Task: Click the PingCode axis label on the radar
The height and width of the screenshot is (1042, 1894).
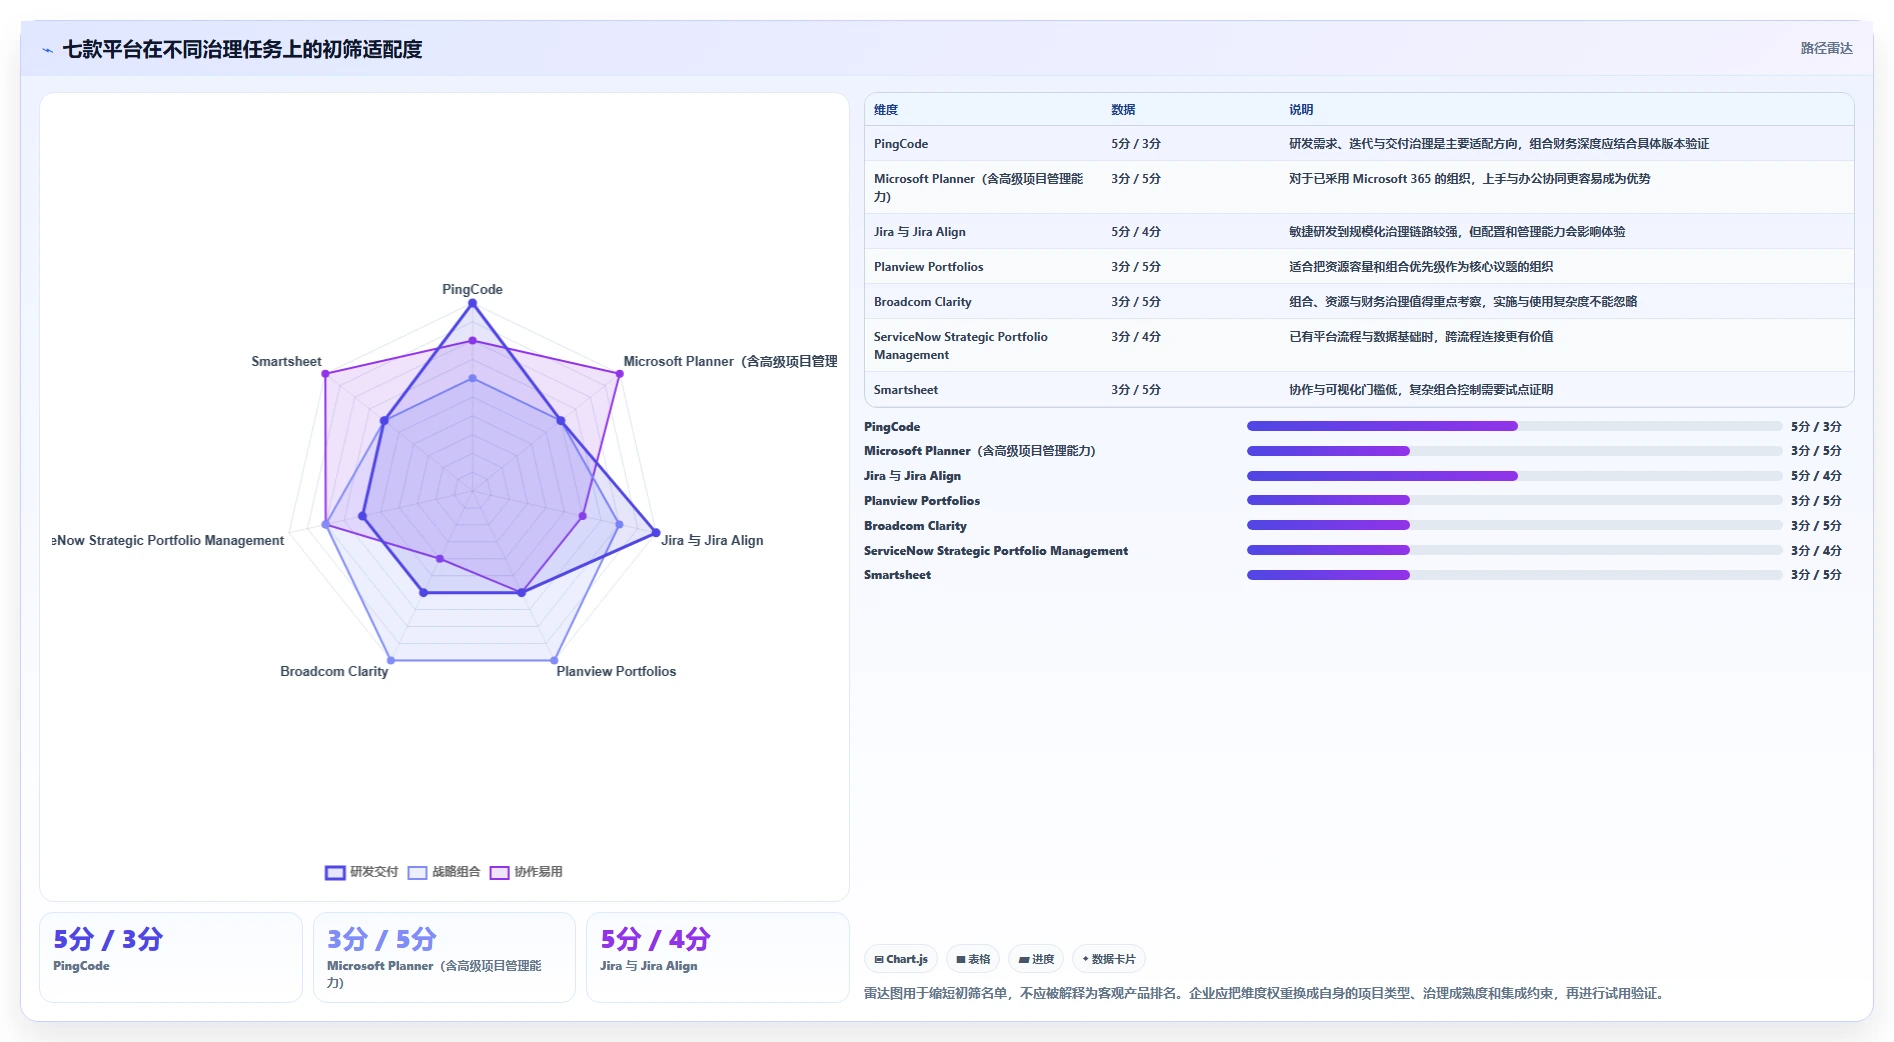Action: coord(472,289)
